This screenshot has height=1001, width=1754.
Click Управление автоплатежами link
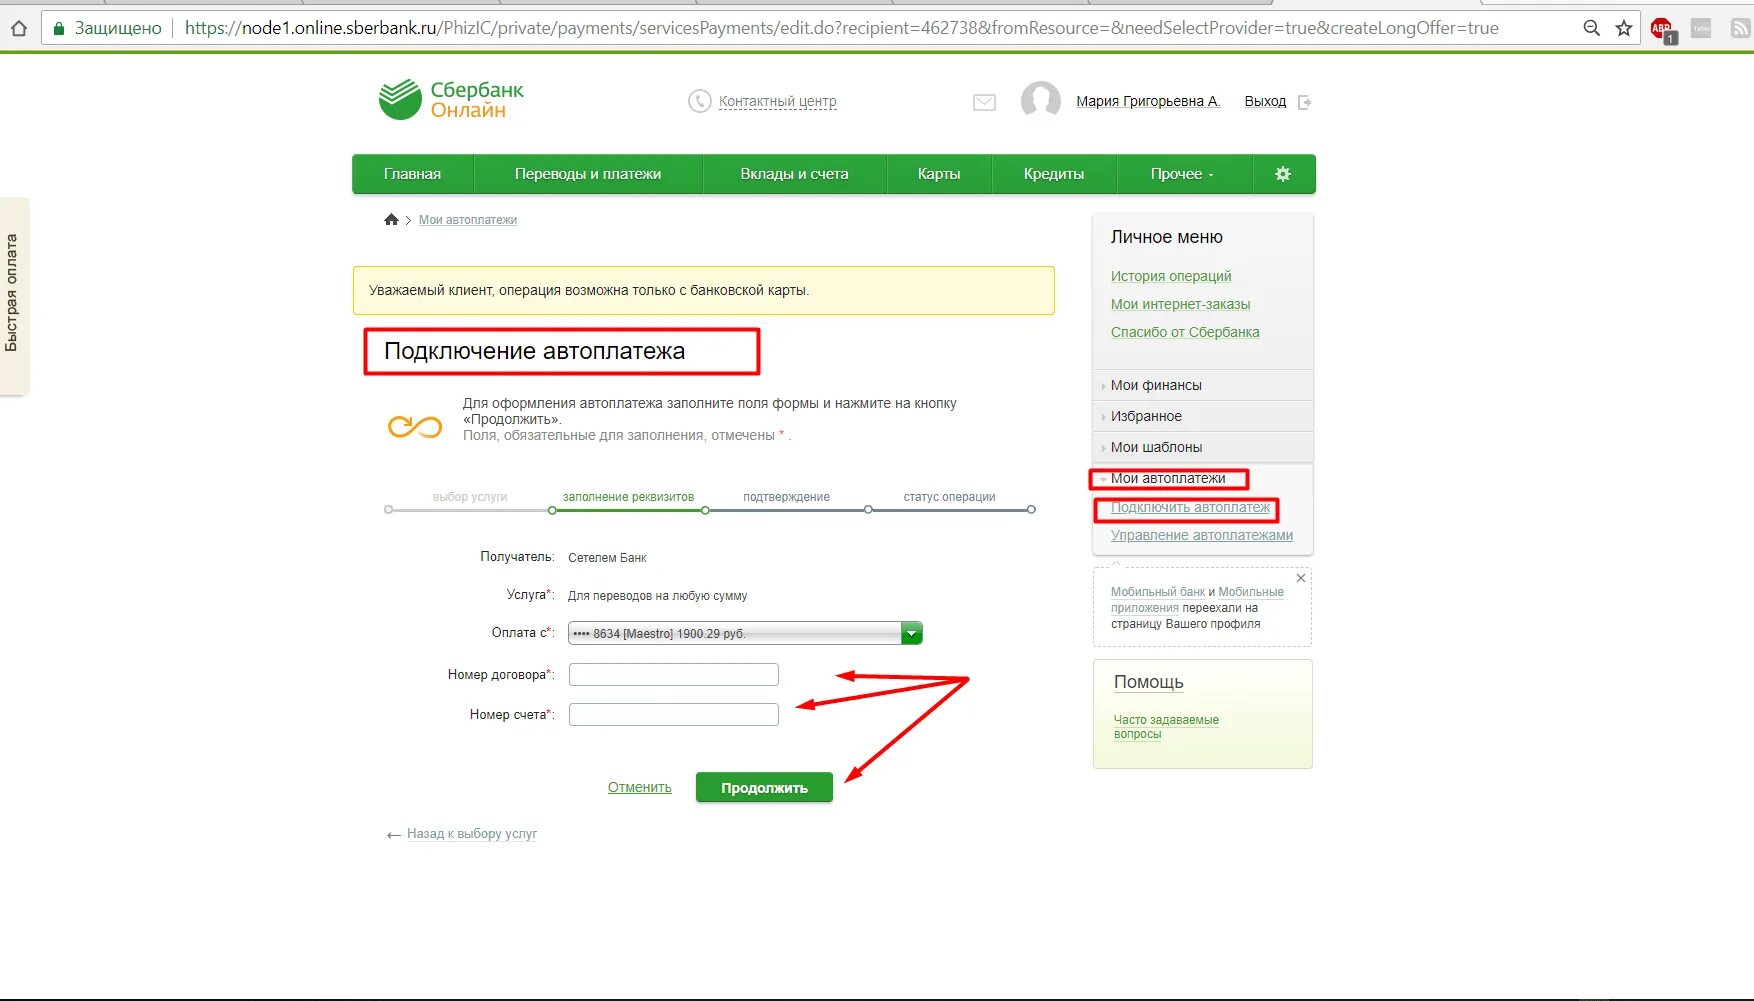[x=1201, y=535]
